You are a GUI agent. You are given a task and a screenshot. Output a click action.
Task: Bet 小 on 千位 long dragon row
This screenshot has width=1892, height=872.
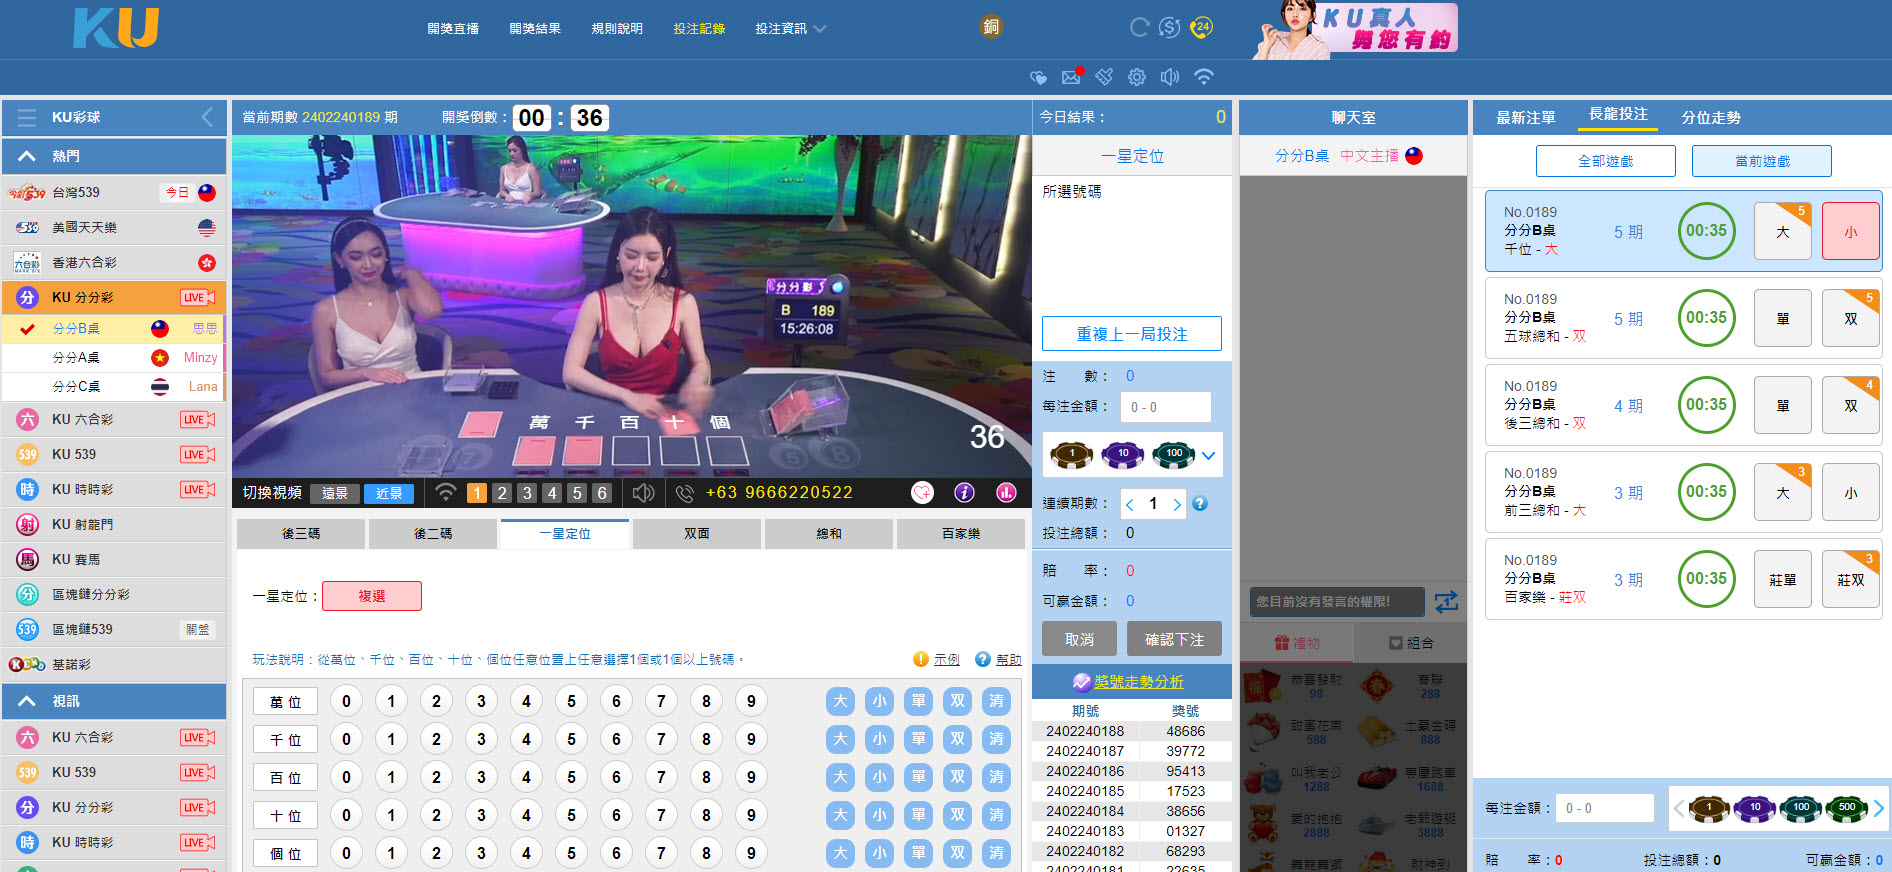[x=1851, y=231]
